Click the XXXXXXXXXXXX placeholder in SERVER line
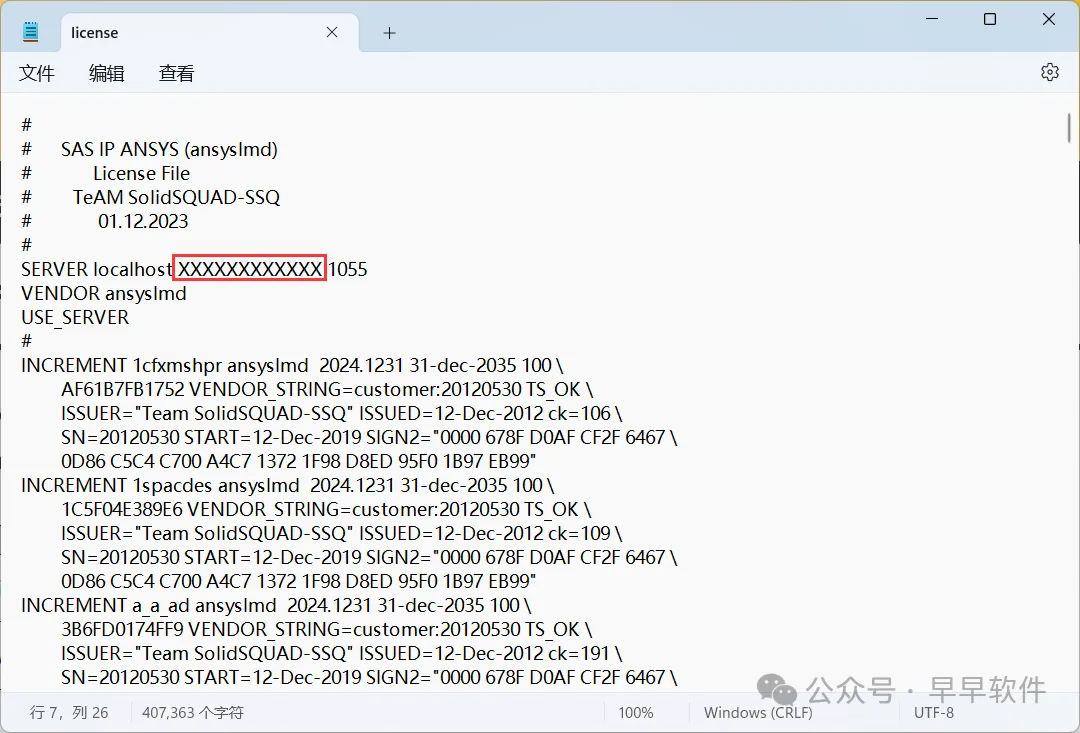 coord(249,269)
